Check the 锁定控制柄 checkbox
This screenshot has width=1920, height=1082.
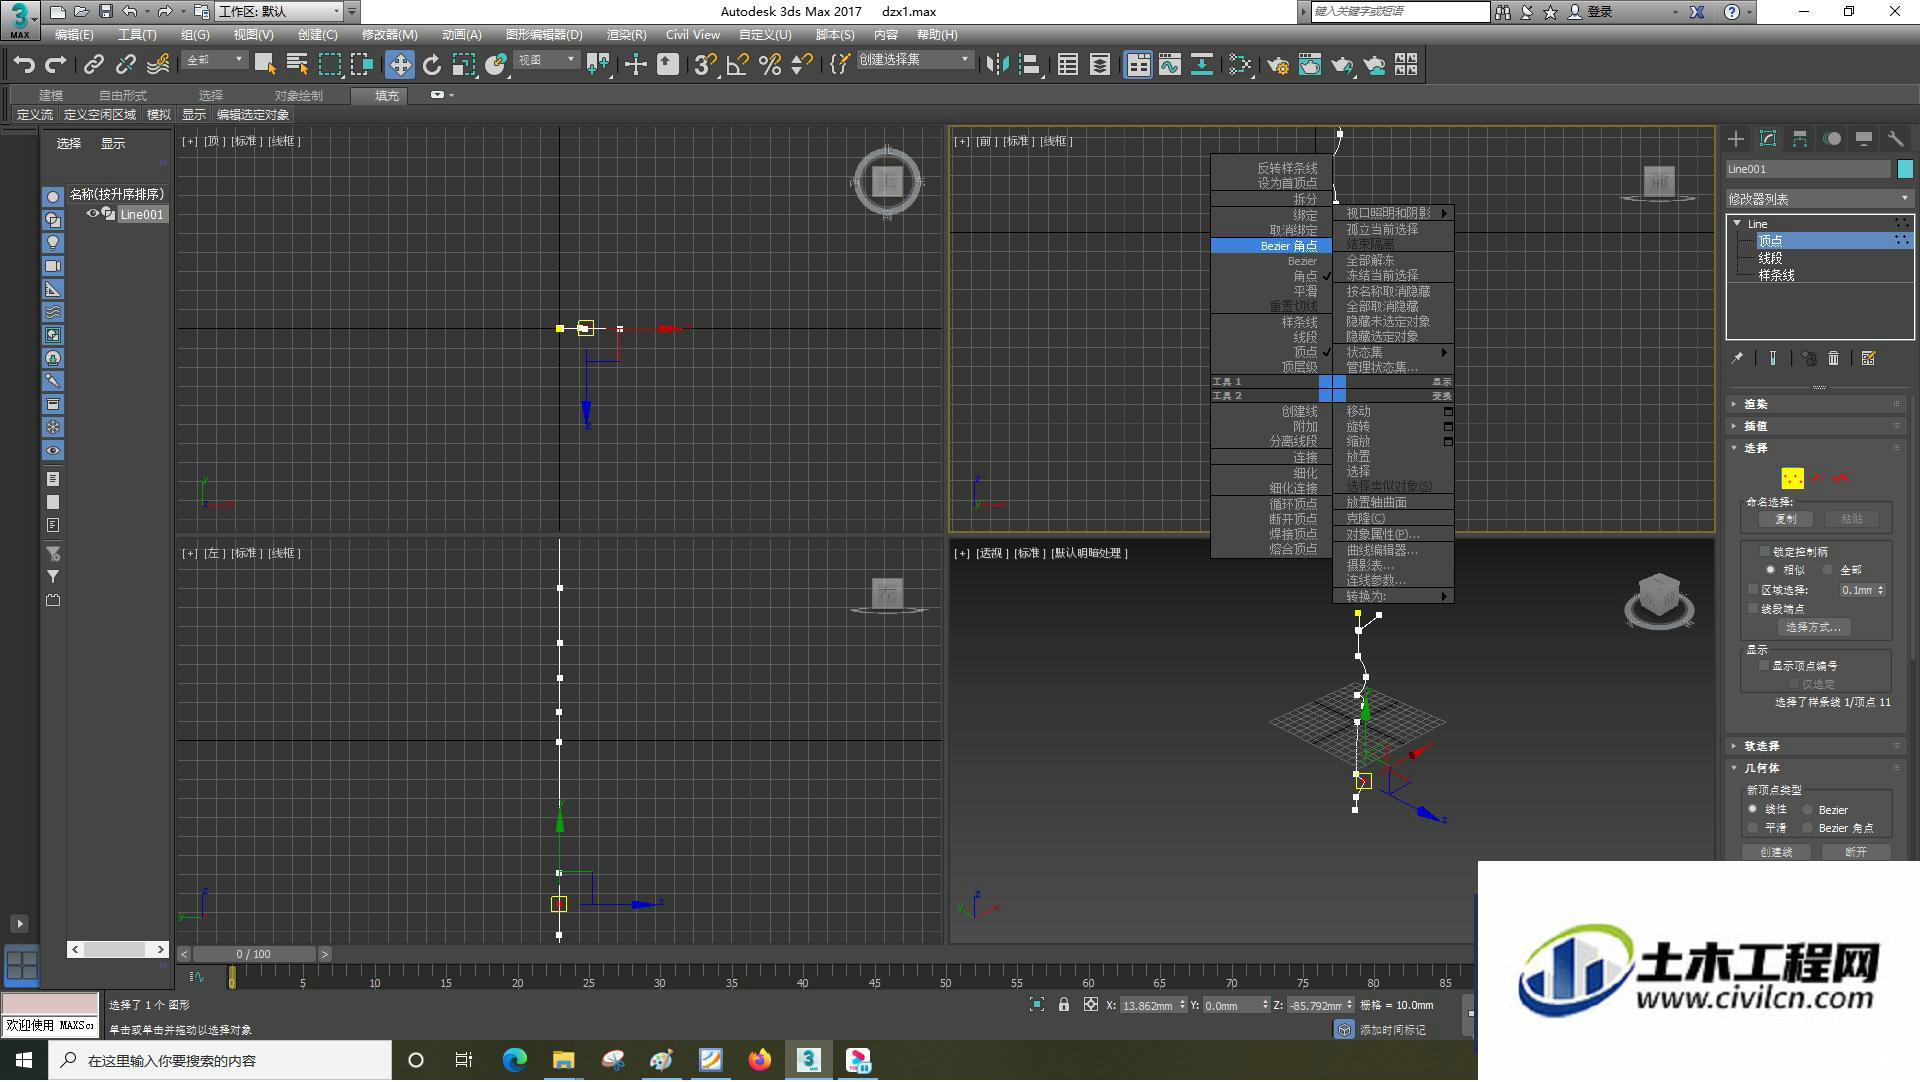(1764, 551)
